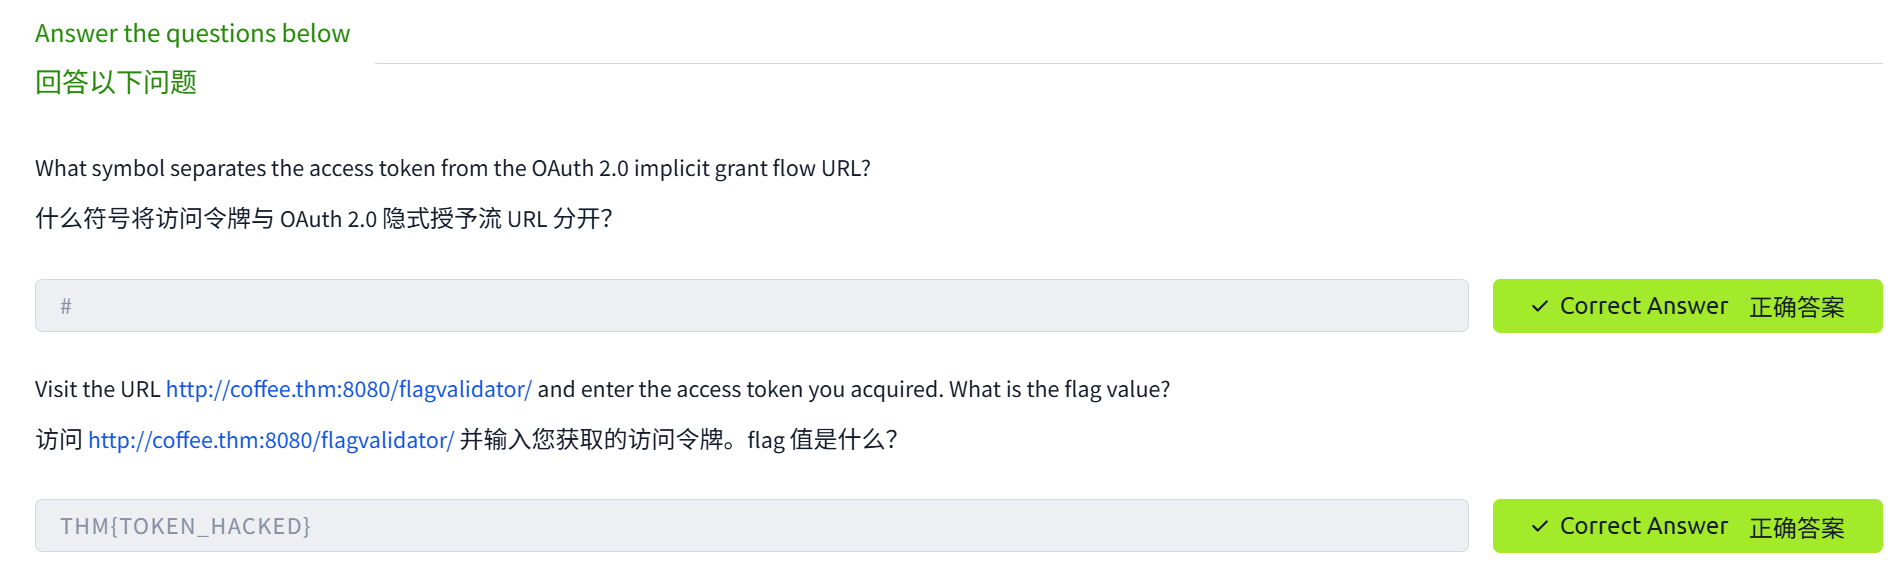Screen dimensions: 1903x586
Task: Click the "Visit the URL" text
Action: (97, 389)
